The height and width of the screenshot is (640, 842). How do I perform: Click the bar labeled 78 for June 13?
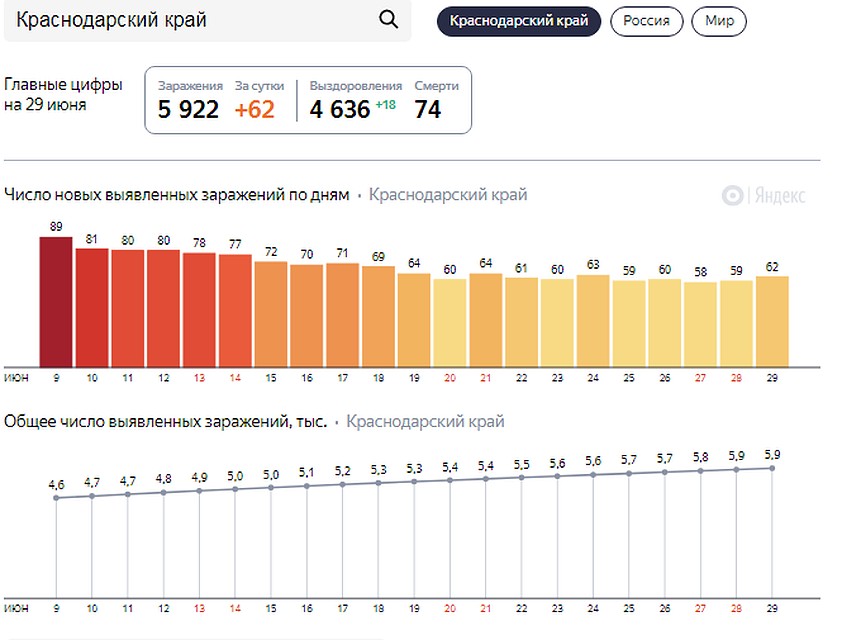[199, 310]
